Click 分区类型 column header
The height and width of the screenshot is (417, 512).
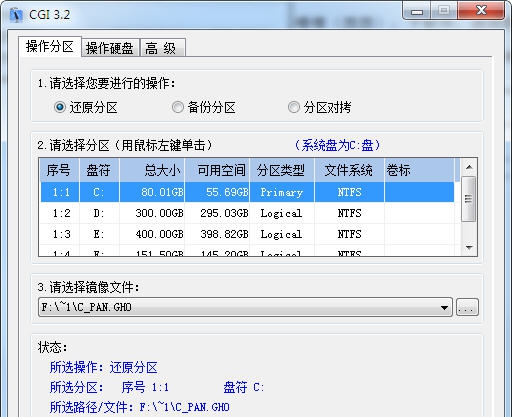282,170
